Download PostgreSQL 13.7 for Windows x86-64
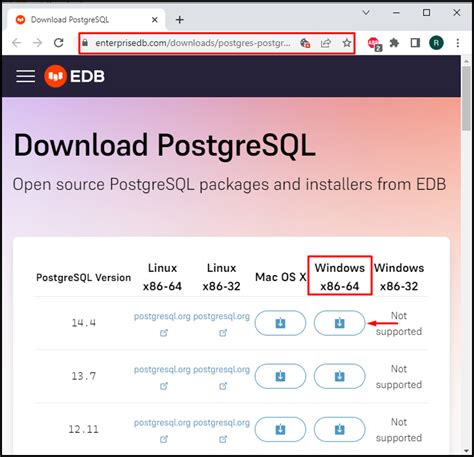 [x=339, y=376]
